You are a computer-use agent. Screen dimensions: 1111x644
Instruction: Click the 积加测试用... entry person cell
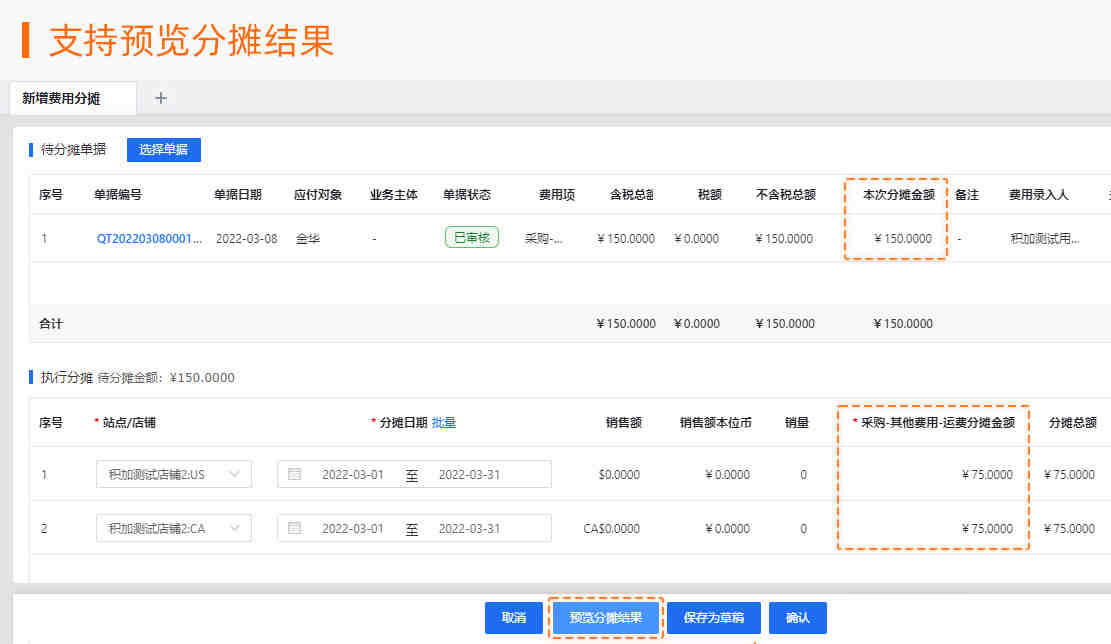[x=1044, y=239]
